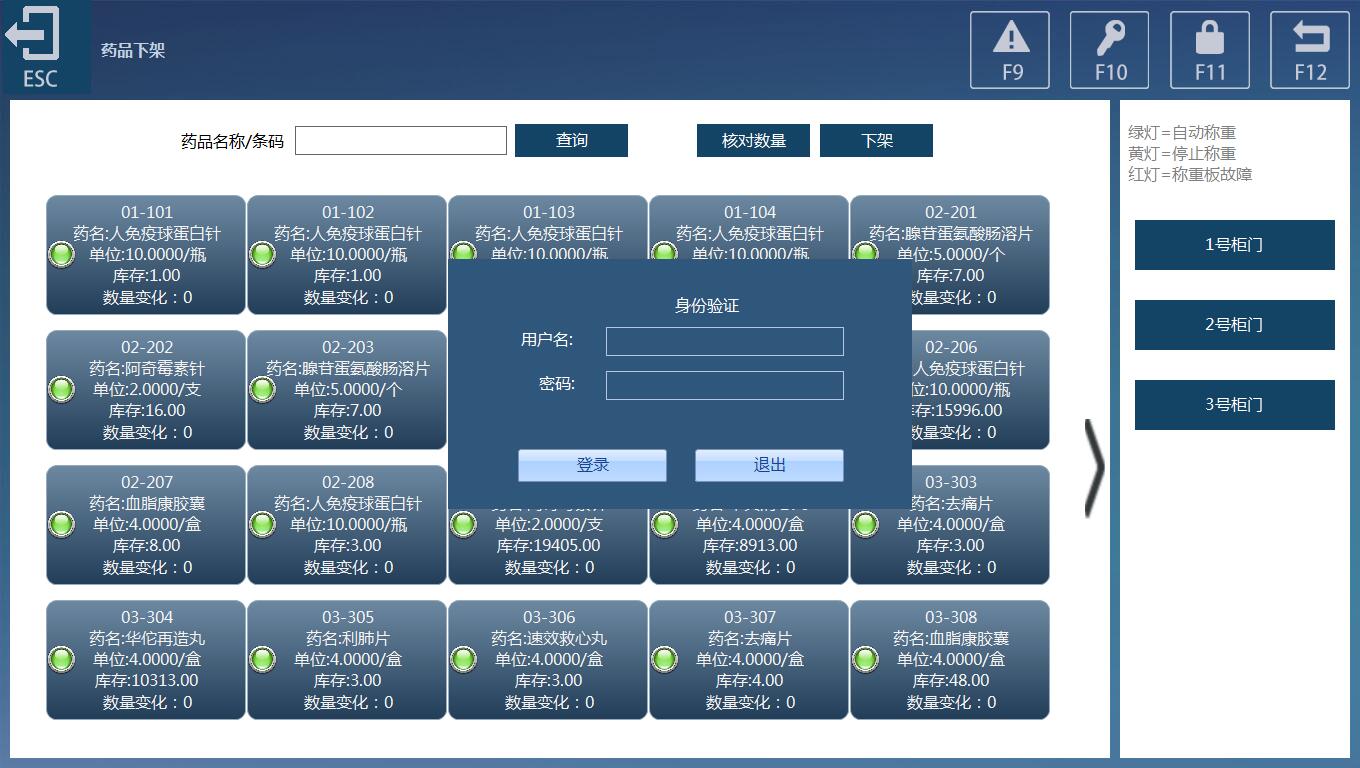The height and width of the screenshot is (768, 1360).
Task: Open 2号柜门 cabinet door
Action: click(x=1234, y=325)
